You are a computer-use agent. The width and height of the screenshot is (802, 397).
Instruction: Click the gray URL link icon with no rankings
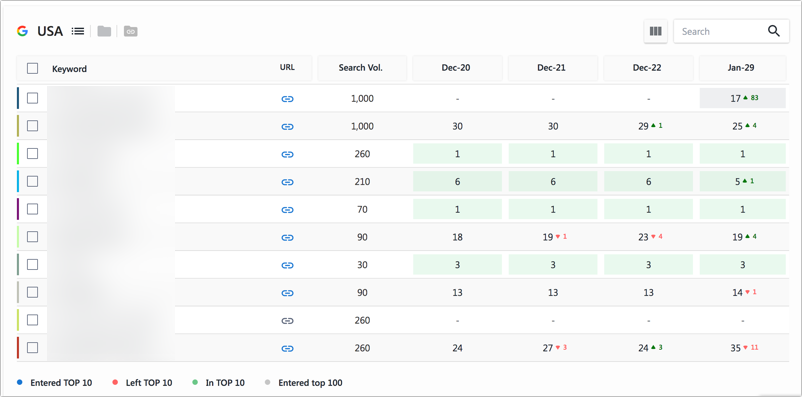click(287, 320)
